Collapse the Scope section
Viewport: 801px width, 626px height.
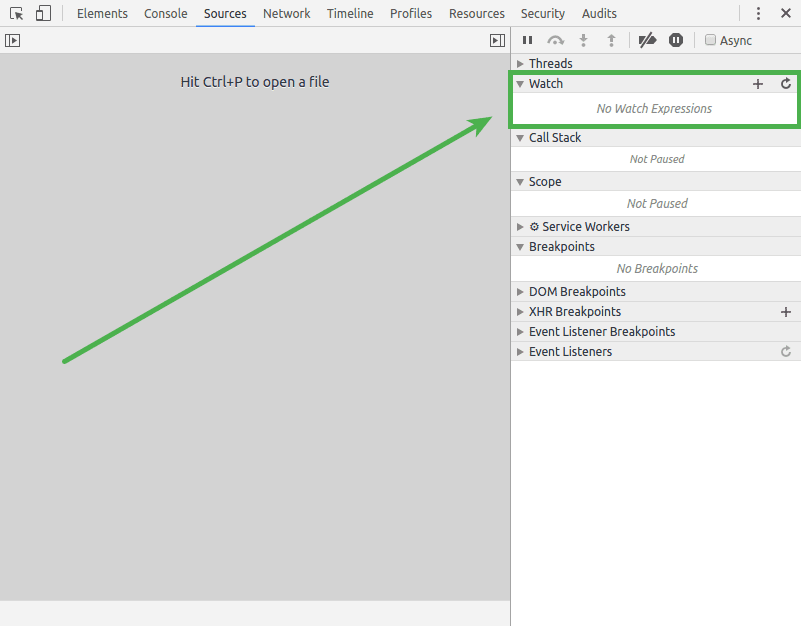(520, 181)
